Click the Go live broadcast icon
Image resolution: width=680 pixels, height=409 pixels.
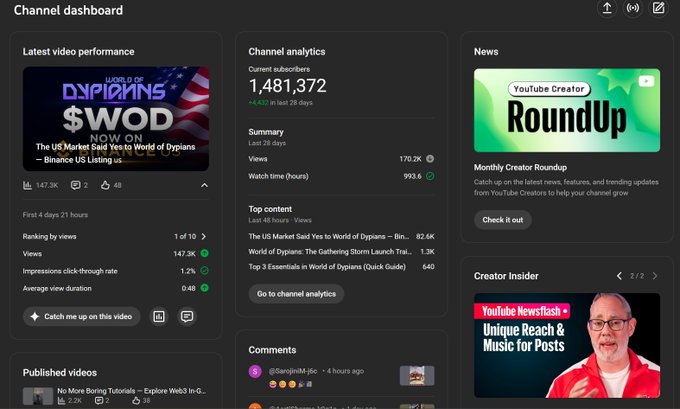(x=633, y=8)
